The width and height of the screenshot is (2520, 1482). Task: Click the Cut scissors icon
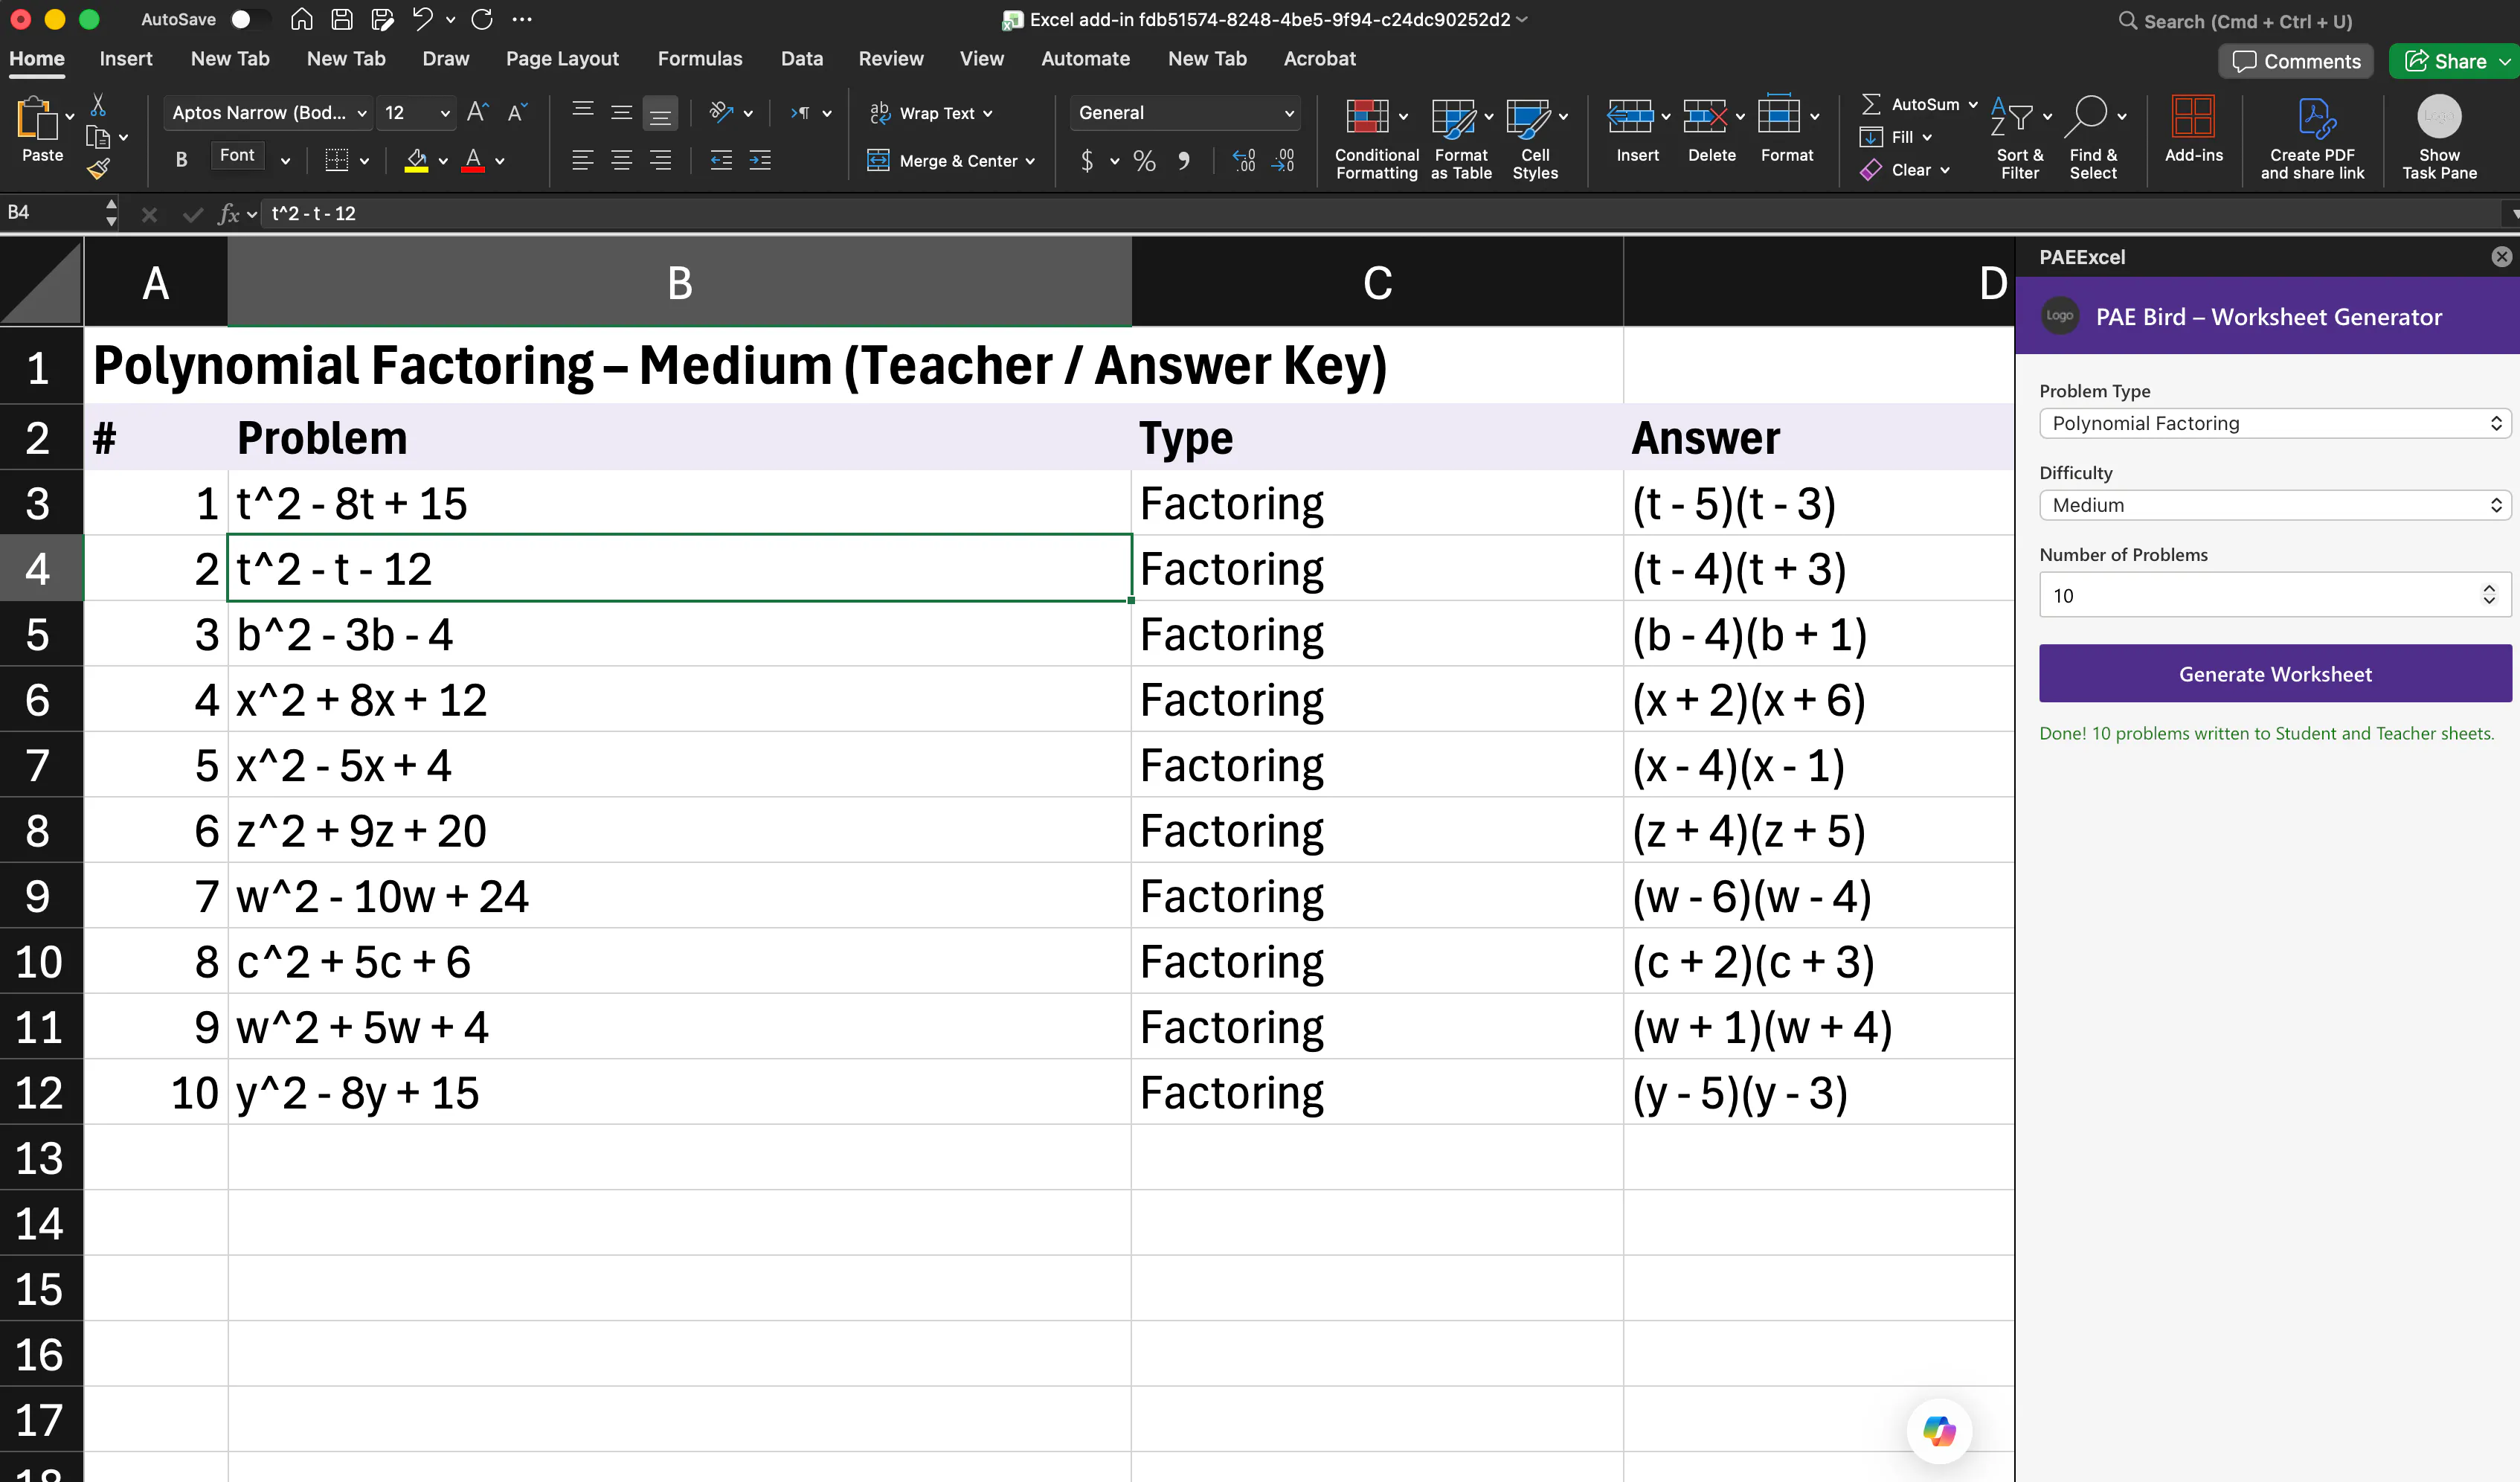pos(98,104)
